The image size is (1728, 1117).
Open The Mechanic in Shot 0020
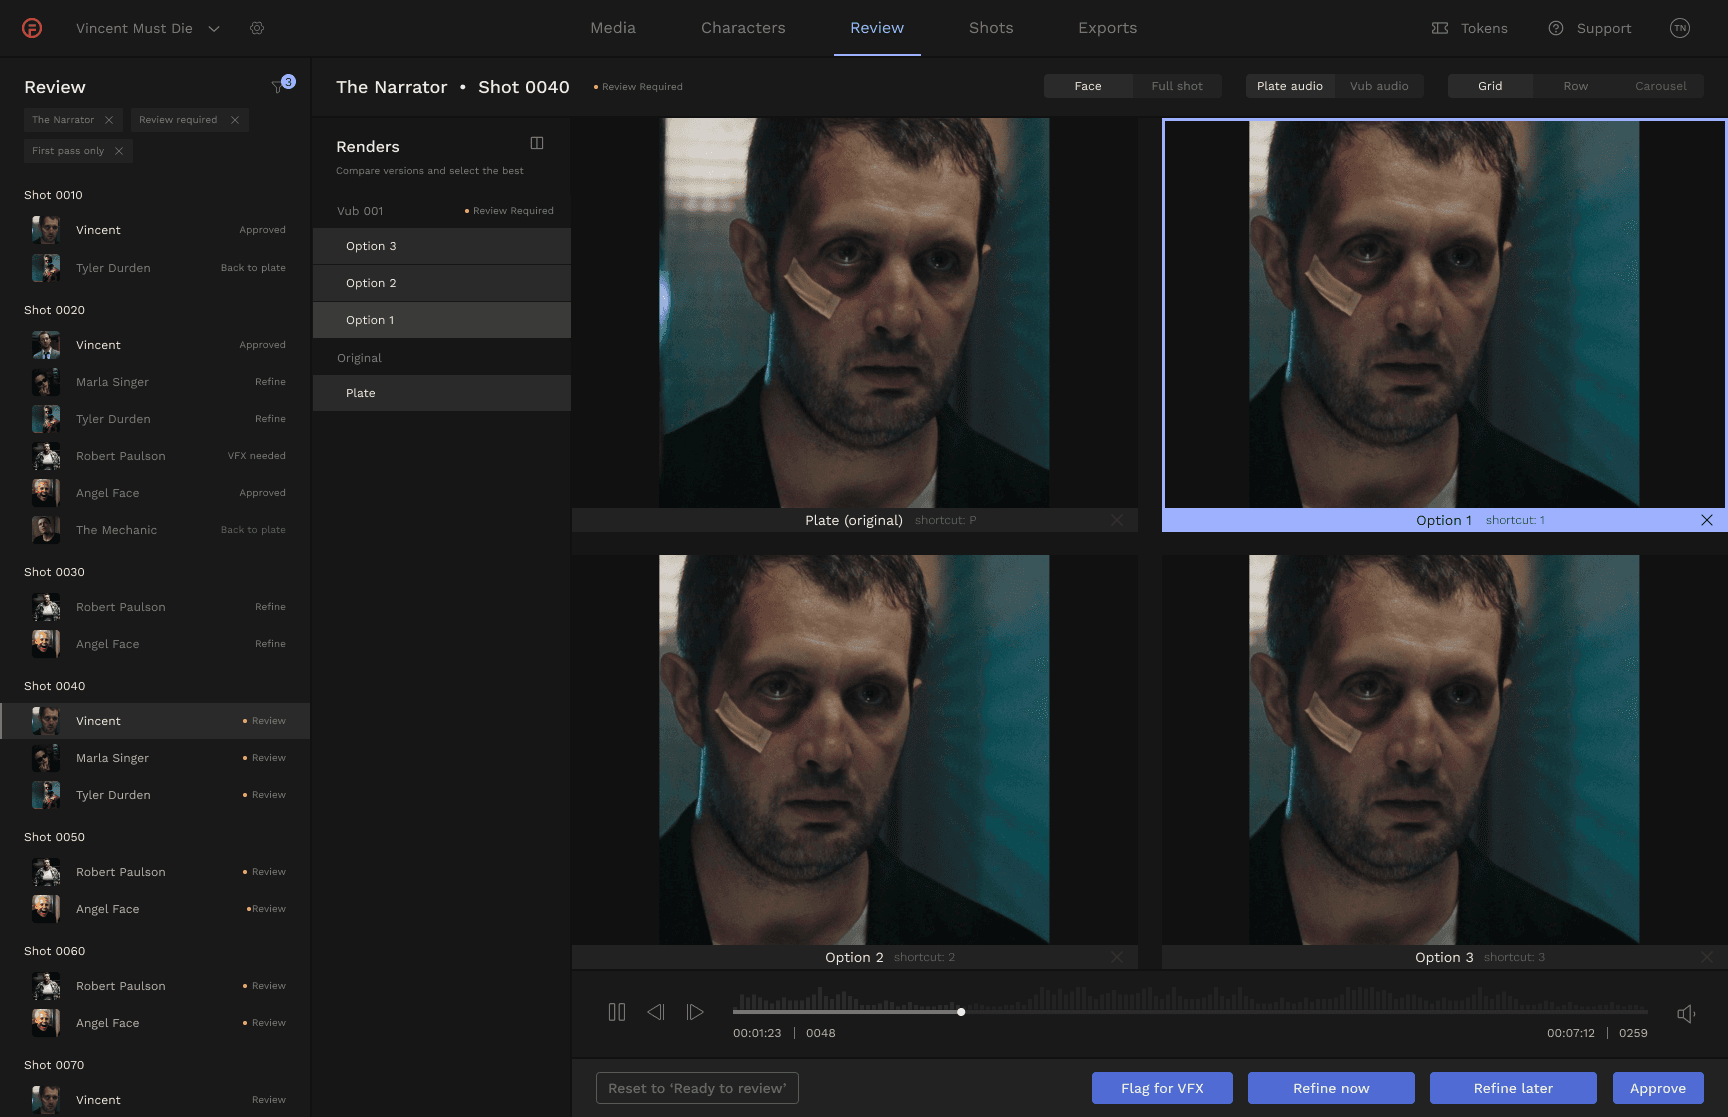155,530
